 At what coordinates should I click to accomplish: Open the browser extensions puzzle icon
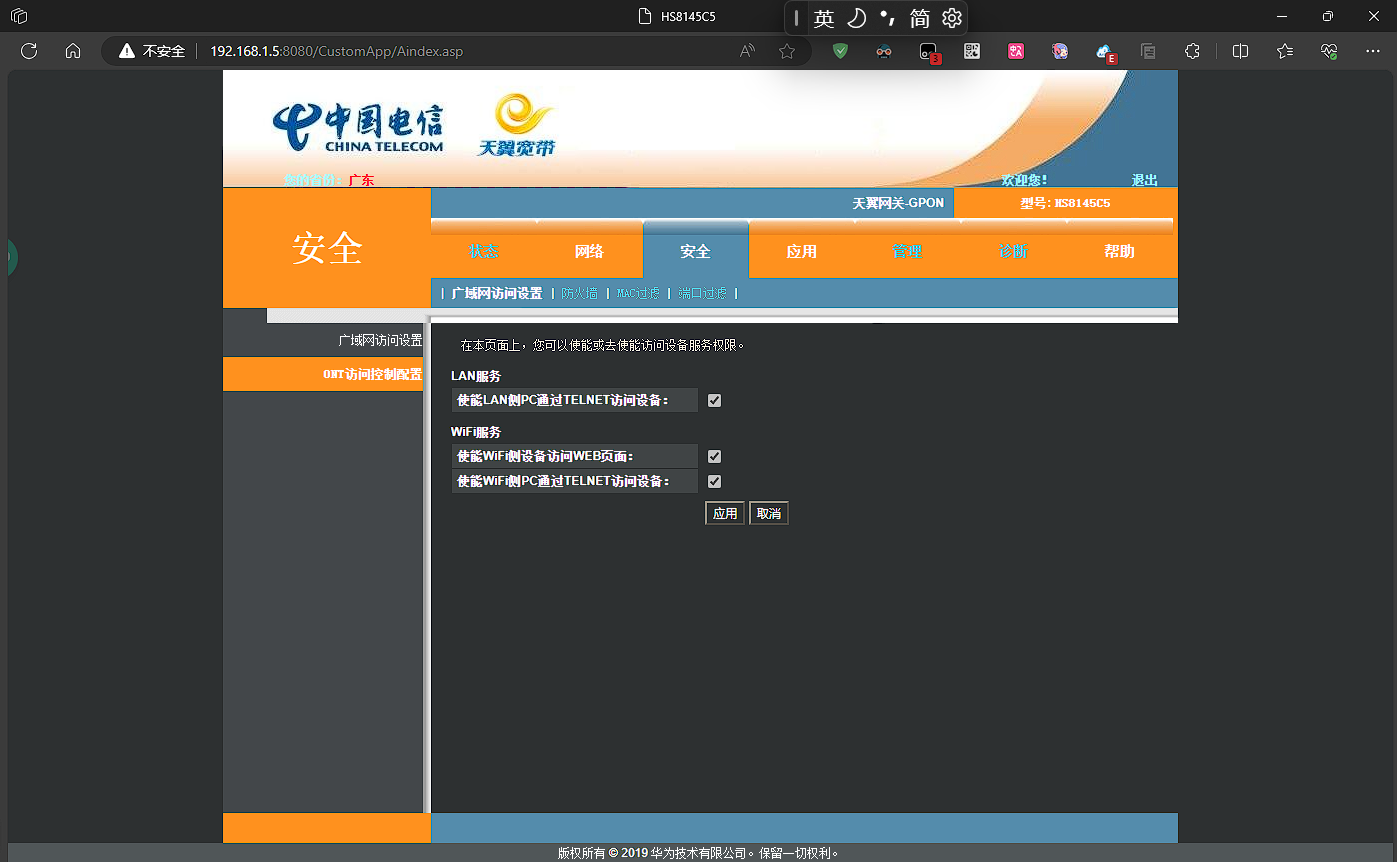(1192, 51)
